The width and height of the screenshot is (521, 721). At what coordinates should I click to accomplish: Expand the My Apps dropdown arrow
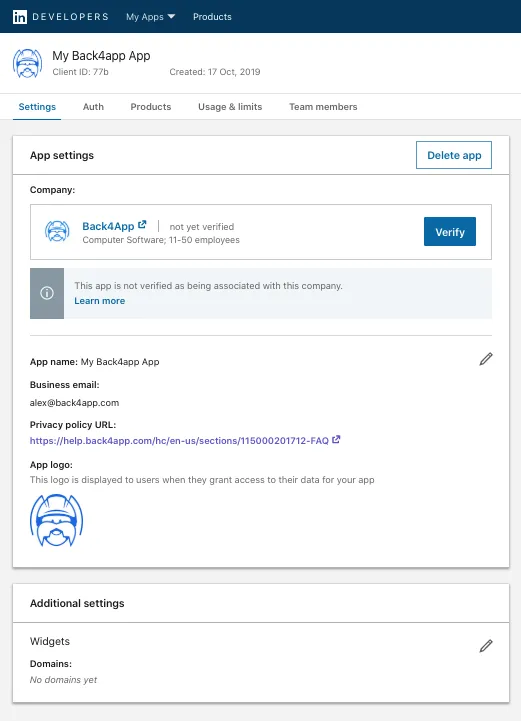pos(172,17)
